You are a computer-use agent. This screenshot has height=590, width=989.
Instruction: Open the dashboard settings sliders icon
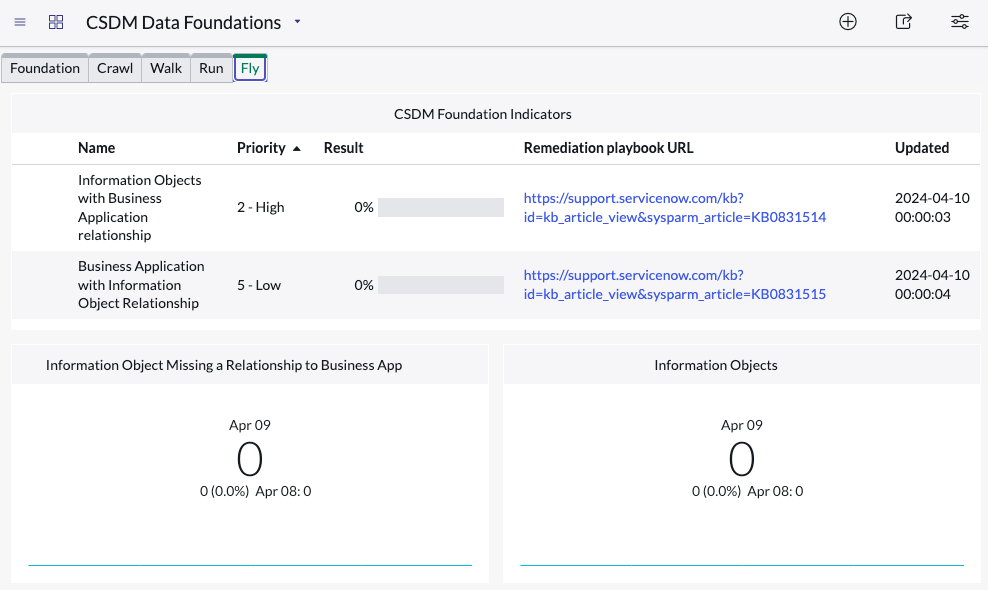tap(959, 21)
